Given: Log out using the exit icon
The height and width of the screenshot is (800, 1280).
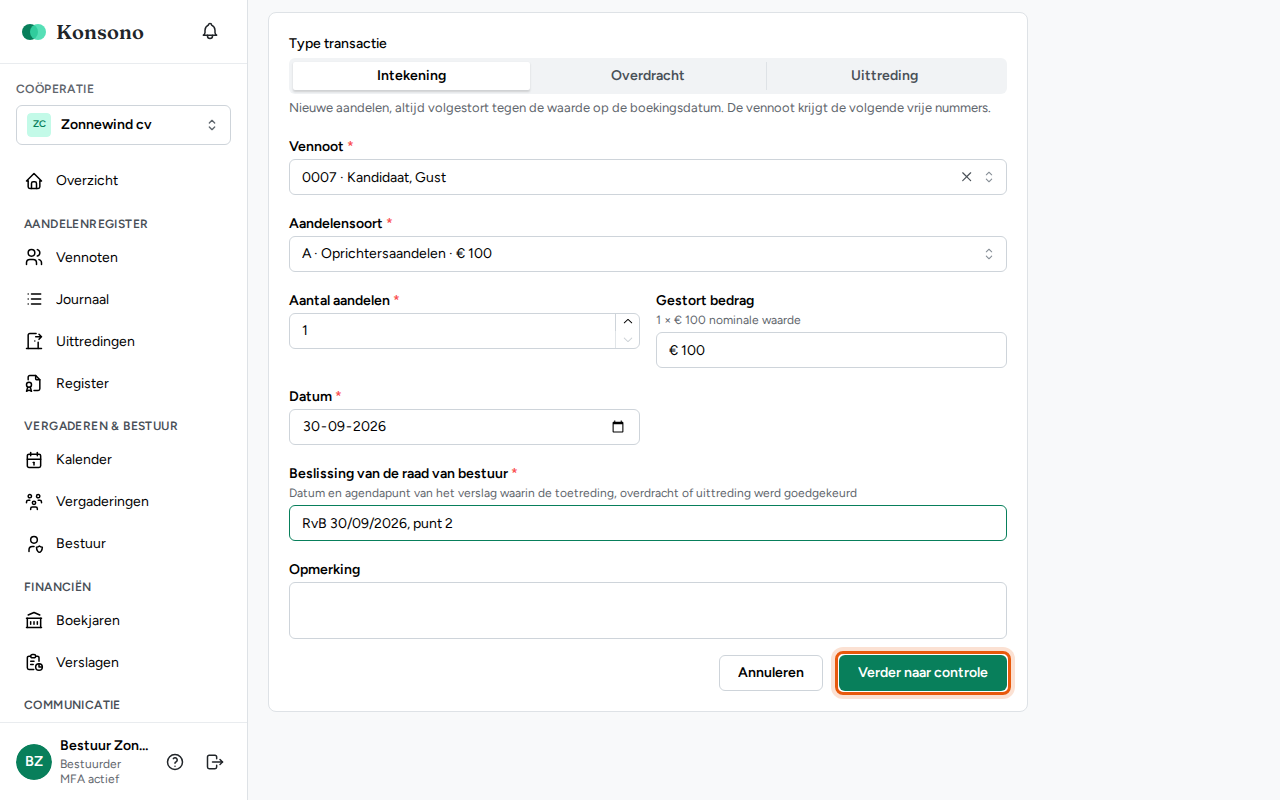Looking at the screenshot, I should 215,762.
